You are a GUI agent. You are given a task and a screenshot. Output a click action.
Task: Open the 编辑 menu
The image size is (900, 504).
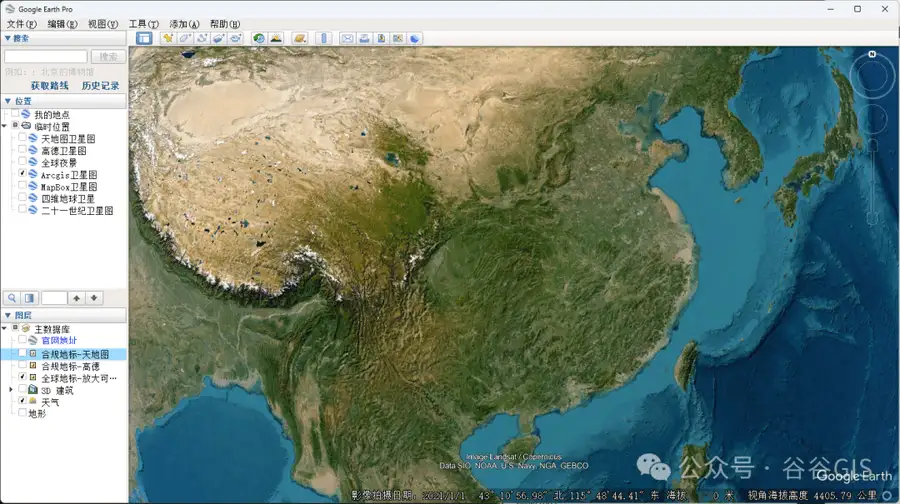click(62, 24)
